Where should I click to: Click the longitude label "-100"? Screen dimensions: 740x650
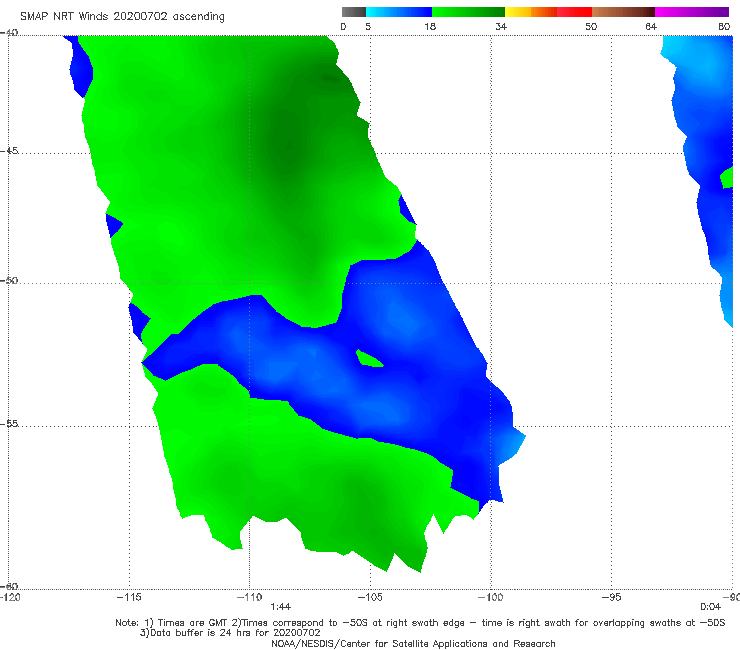[491, 597]
